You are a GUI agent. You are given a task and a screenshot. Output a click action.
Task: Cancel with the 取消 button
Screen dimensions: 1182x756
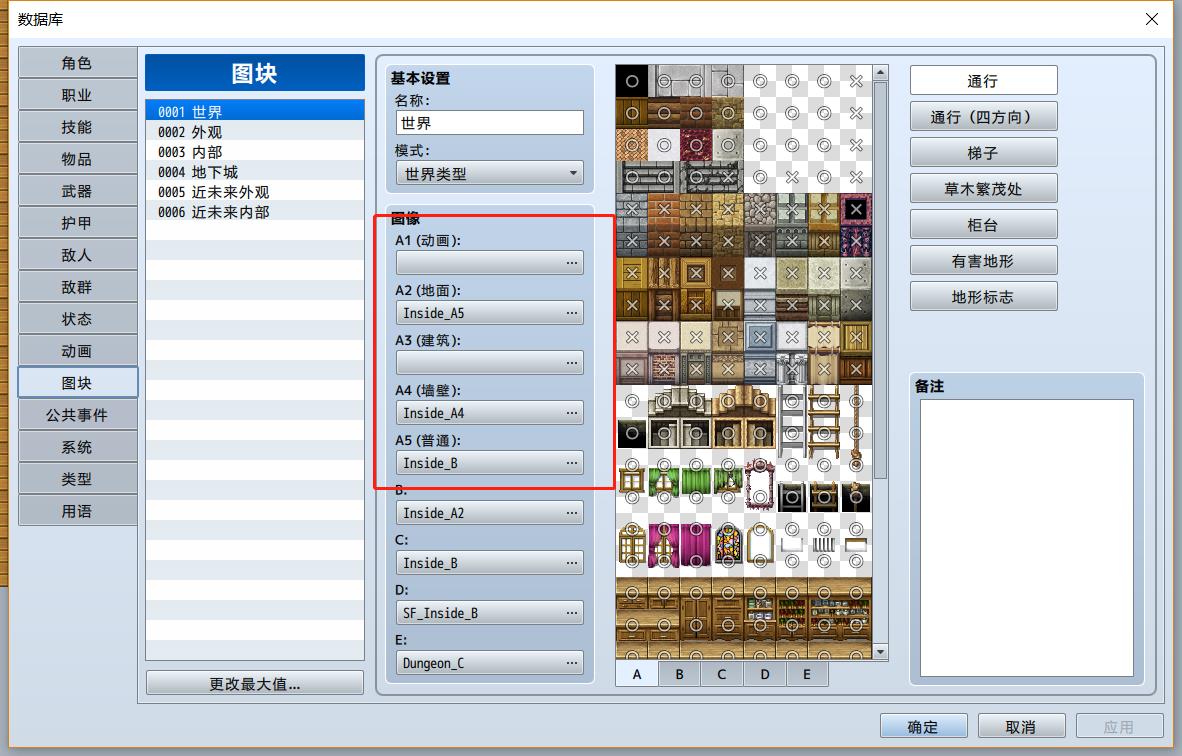click(x=1021, y=727)
